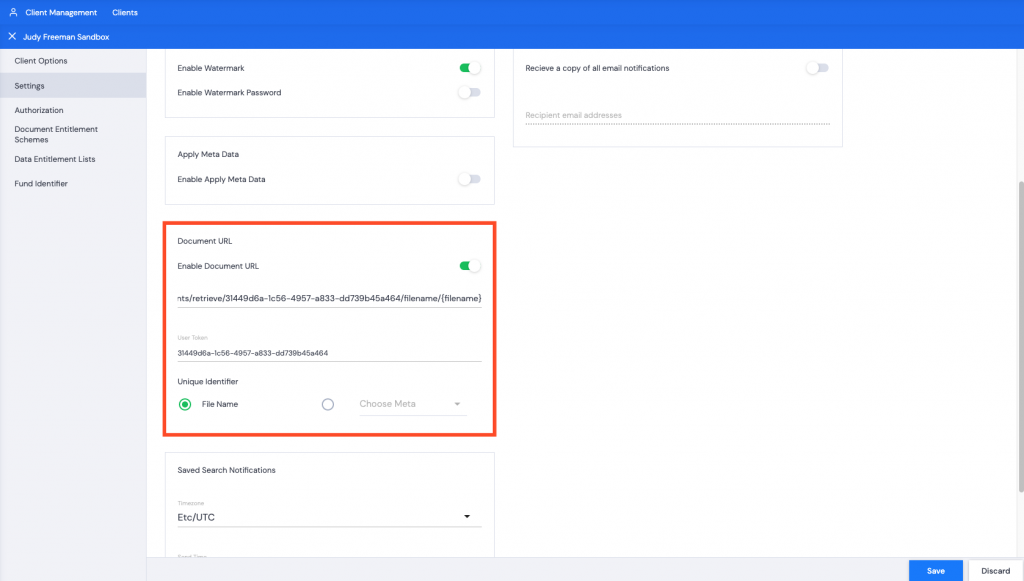Image resolution: width=1024 pixels, height=581 pixels.
Task: Click the Document URL path field
Action: coord(329,298)
